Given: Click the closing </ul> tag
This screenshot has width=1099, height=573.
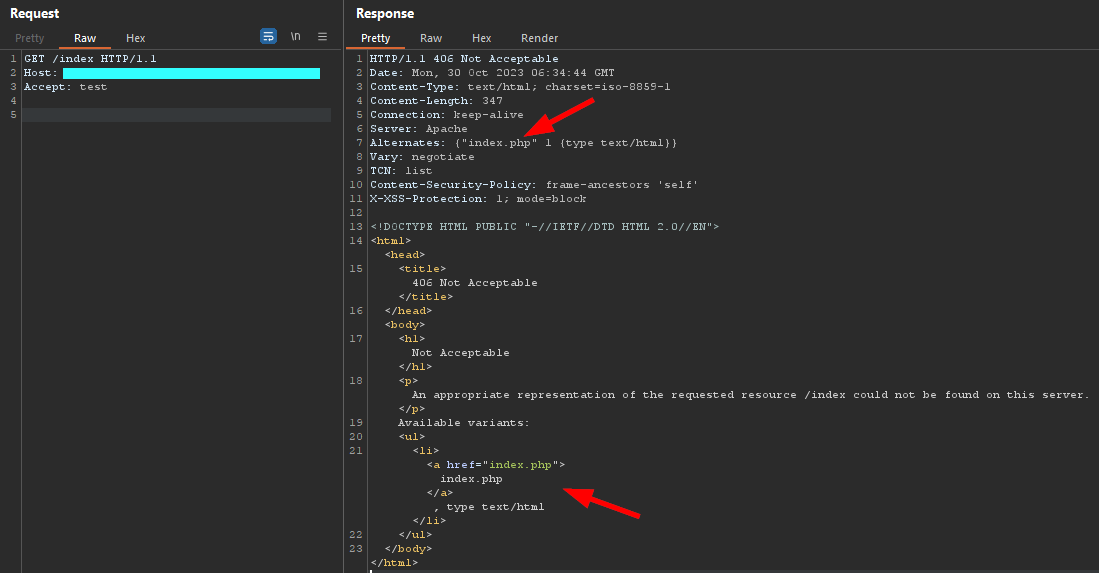Looking at the screenshot, I should [415, 535].
